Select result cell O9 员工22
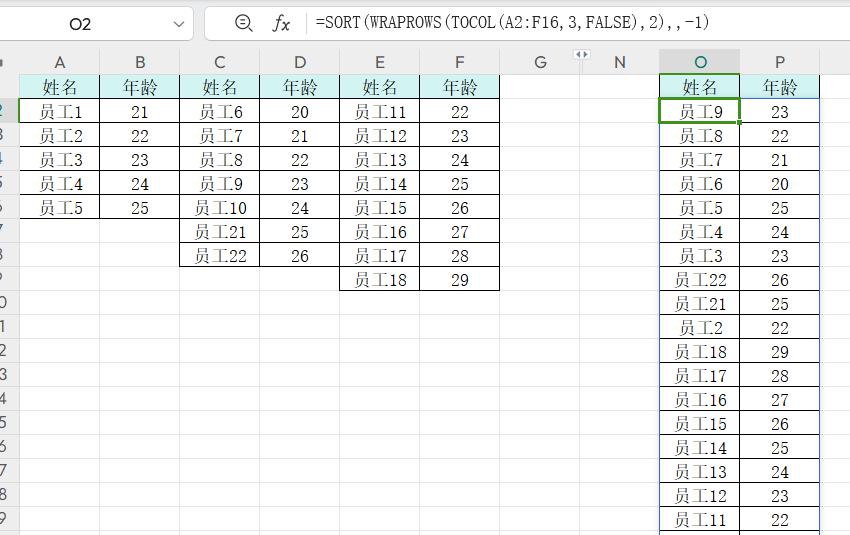Image resolution: width=850 pixels, height=535 pixels. (700, 279)
